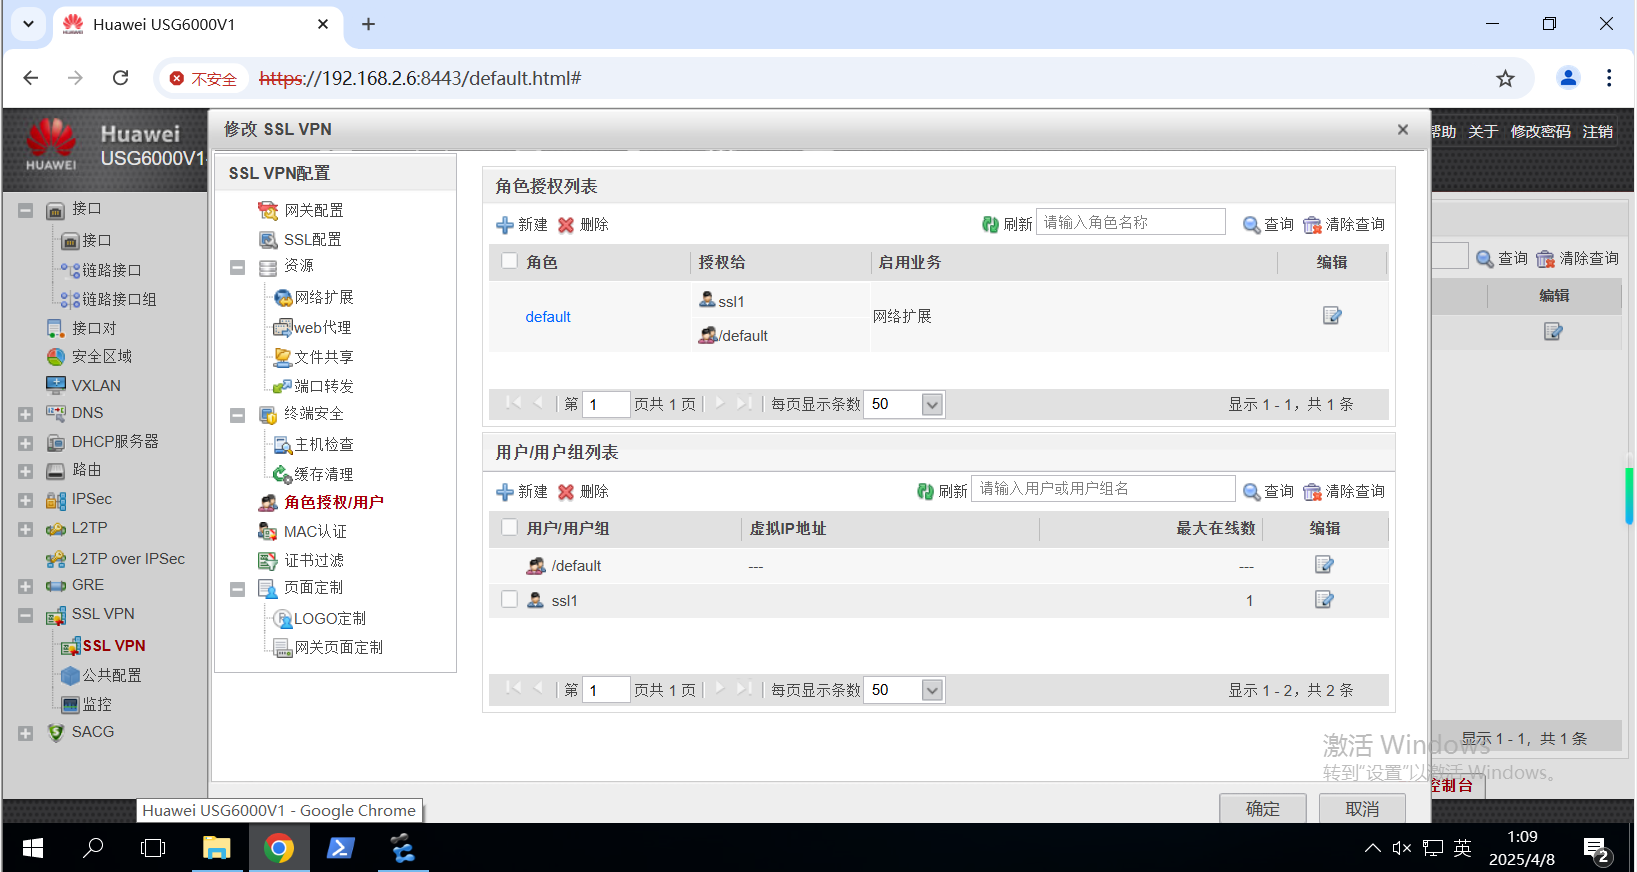Open PowerShell from taskbar

pos(341,848)
